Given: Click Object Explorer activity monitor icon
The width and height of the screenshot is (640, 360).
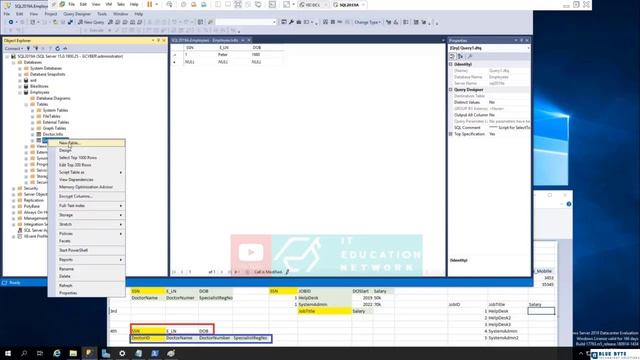Looking at the screenshot, I should [x=65, y=49].
